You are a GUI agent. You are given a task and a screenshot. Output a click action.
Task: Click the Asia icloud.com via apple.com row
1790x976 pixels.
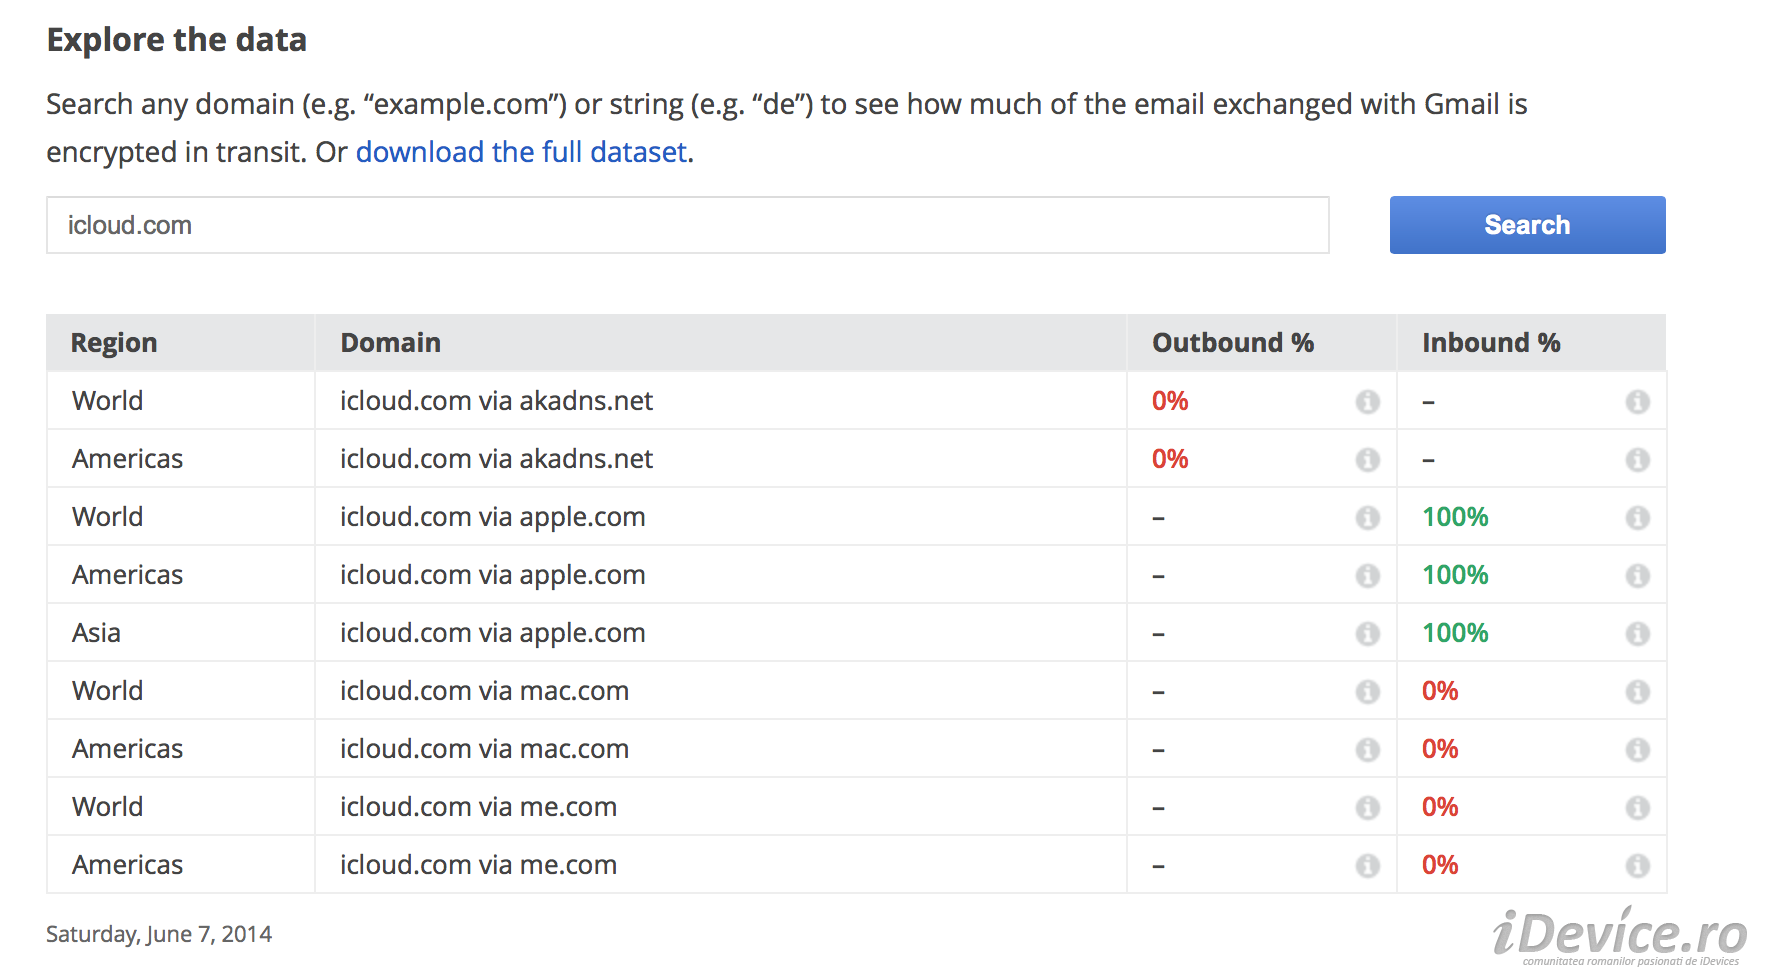(492, 633)
